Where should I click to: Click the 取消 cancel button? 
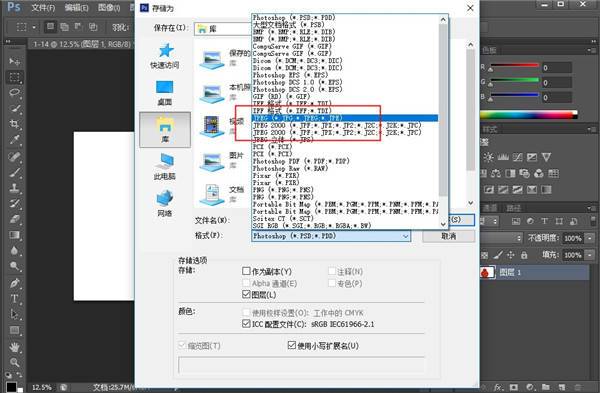(448, 236)
